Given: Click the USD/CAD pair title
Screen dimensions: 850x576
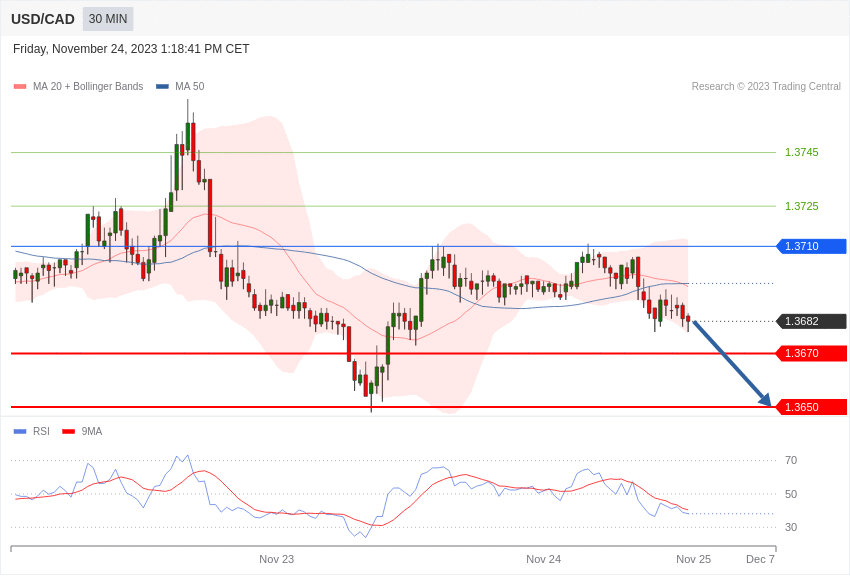Looking at the screenshot, I should coord(43,19).
